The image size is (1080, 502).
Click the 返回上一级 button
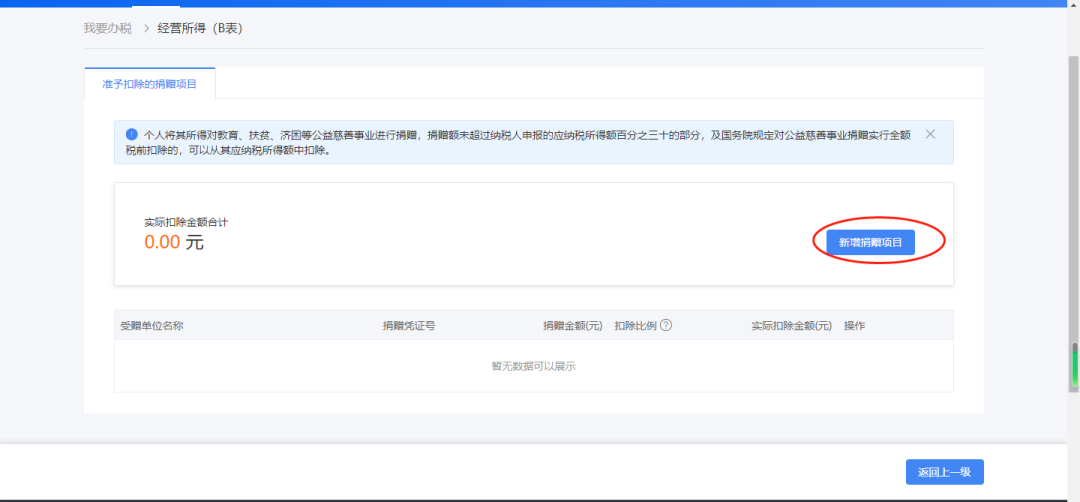(944, 472)
